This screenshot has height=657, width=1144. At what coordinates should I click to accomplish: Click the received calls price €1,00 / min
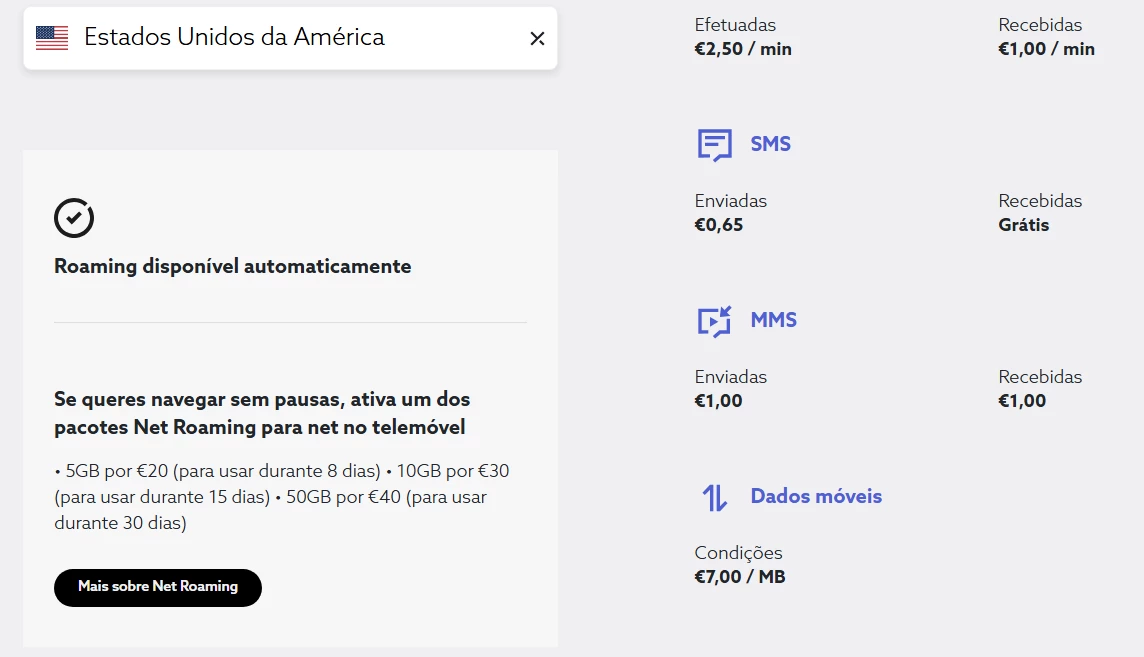pos(1046,49)
